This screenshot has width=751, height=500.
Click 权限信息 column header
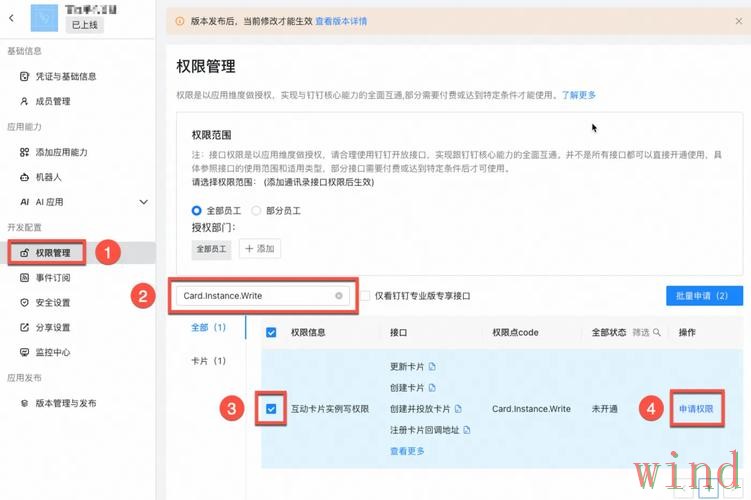click(x=308, y=332)
